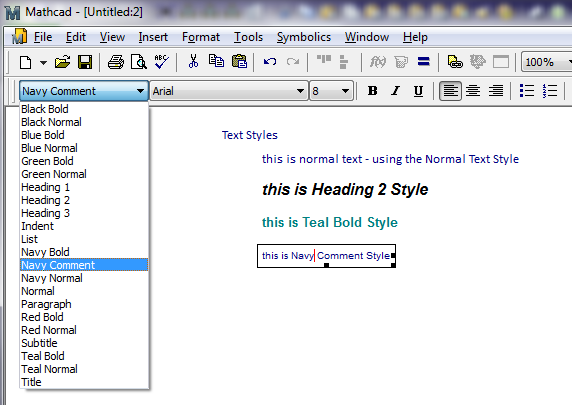Choose Green Normal style from list

[x=84, y=174]
